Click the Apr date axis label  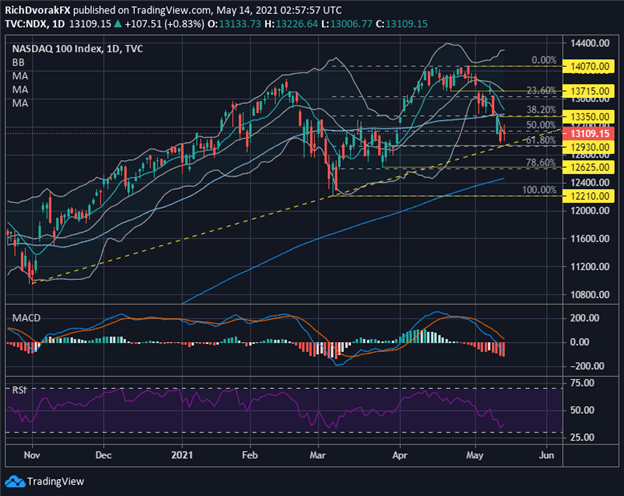tap(400, 455)
